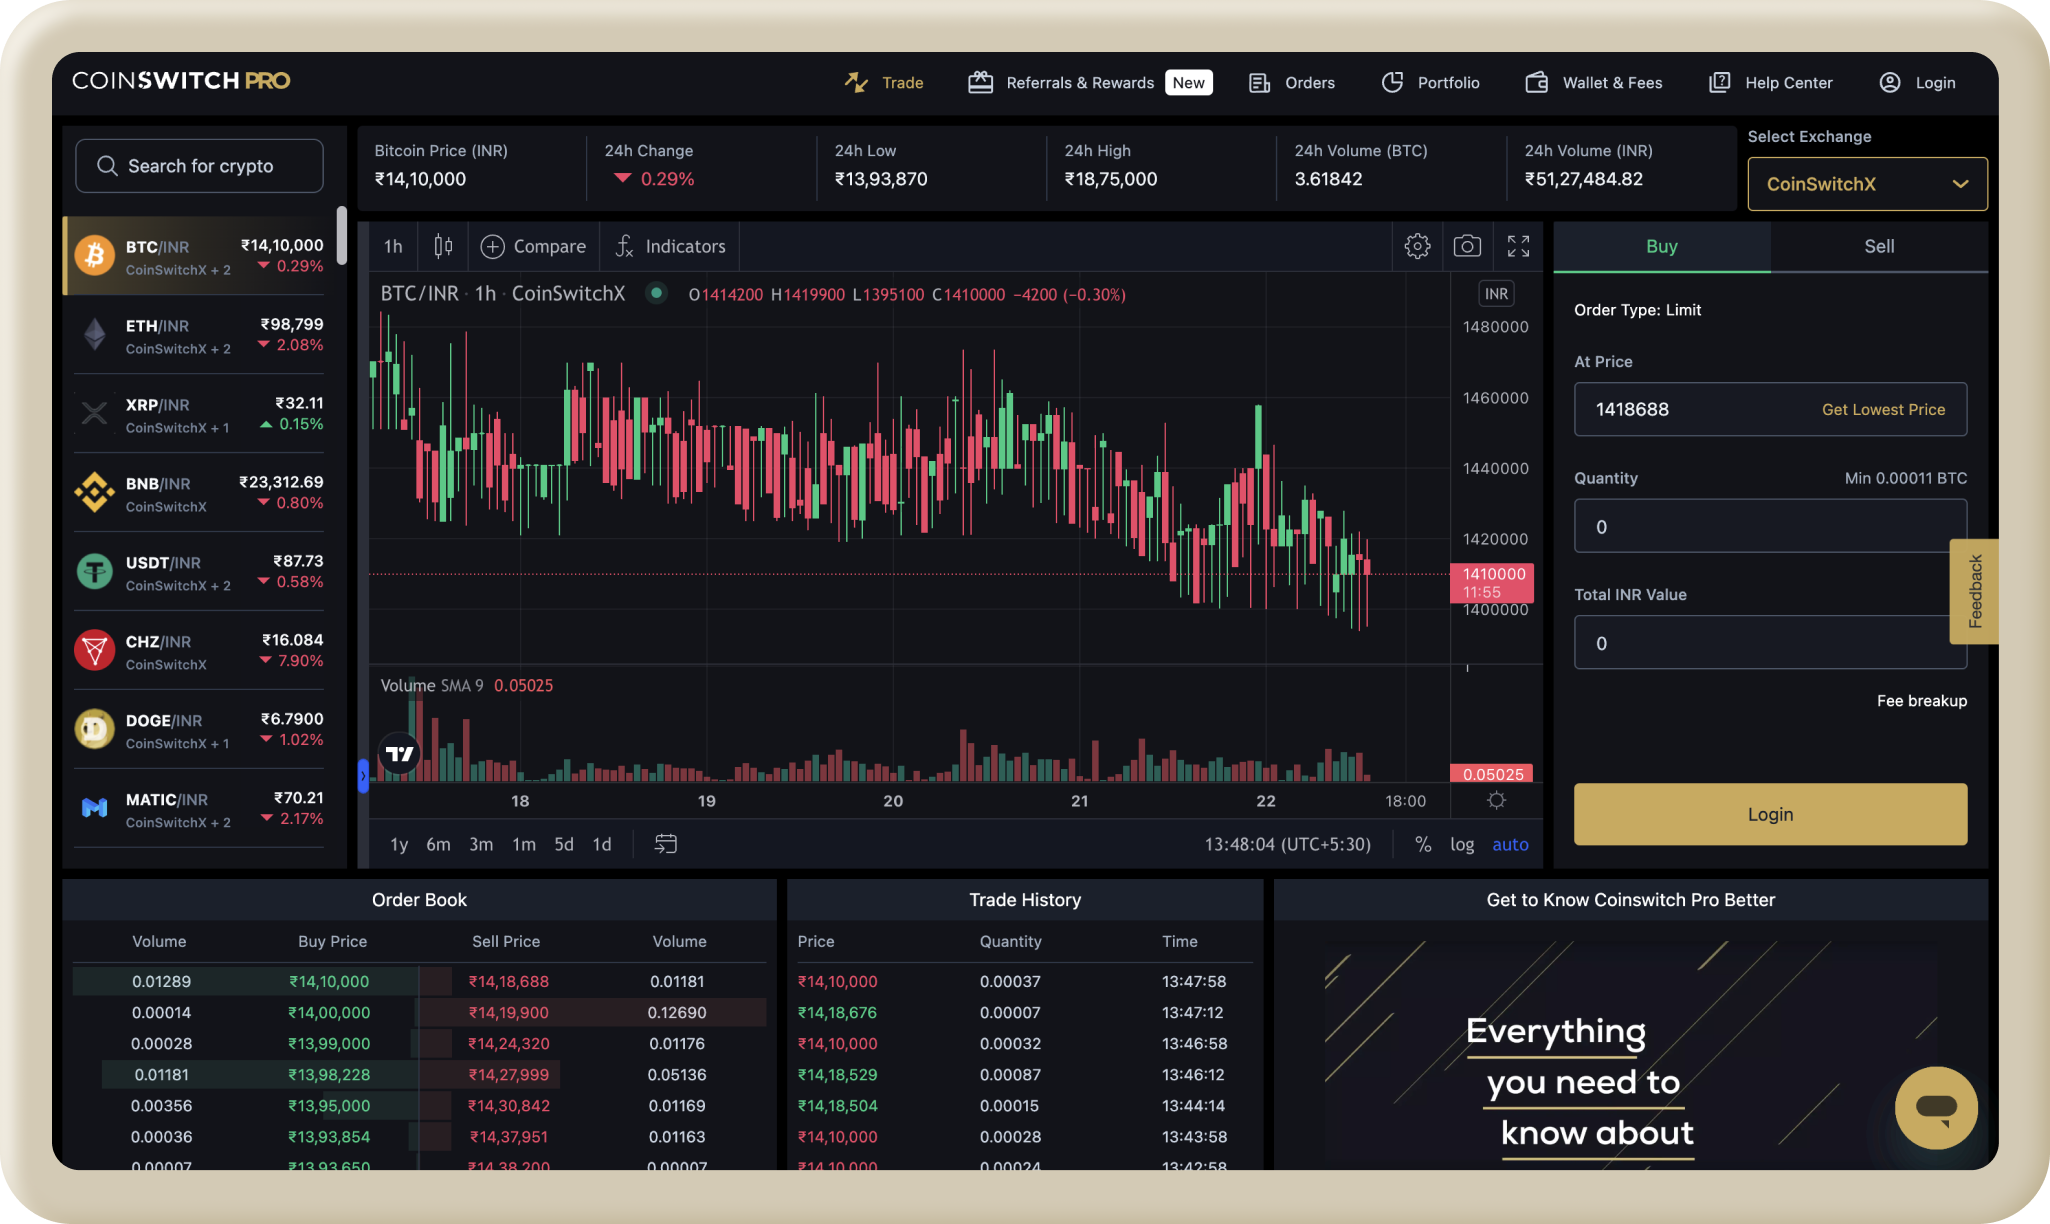Click the Ethereum coin icon

95,334
